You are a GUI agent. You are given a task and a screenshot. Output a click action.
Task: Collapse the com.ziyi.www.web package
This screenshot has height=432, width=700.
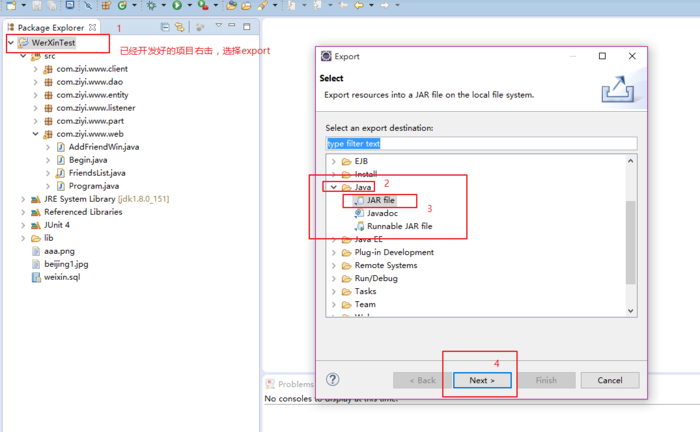35,134
